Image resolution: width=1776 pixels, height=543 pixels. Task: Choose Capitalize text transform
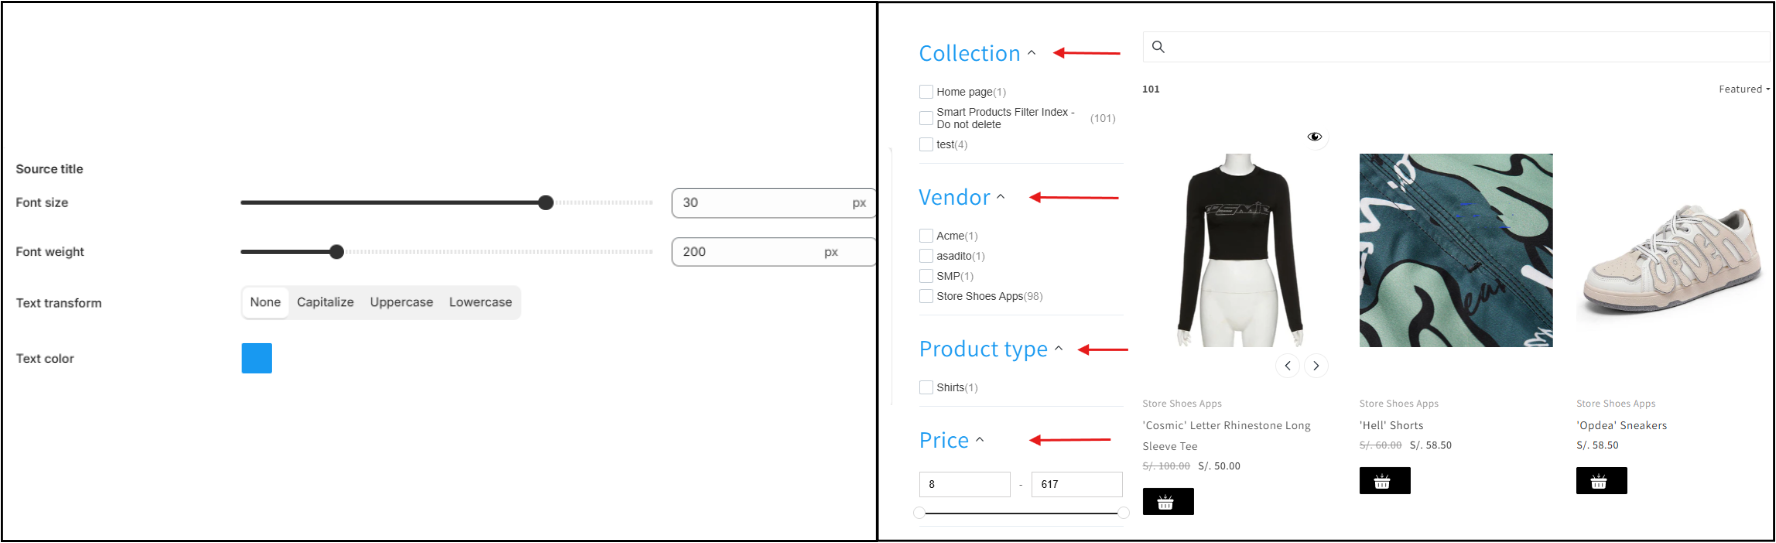pos(325,302)
